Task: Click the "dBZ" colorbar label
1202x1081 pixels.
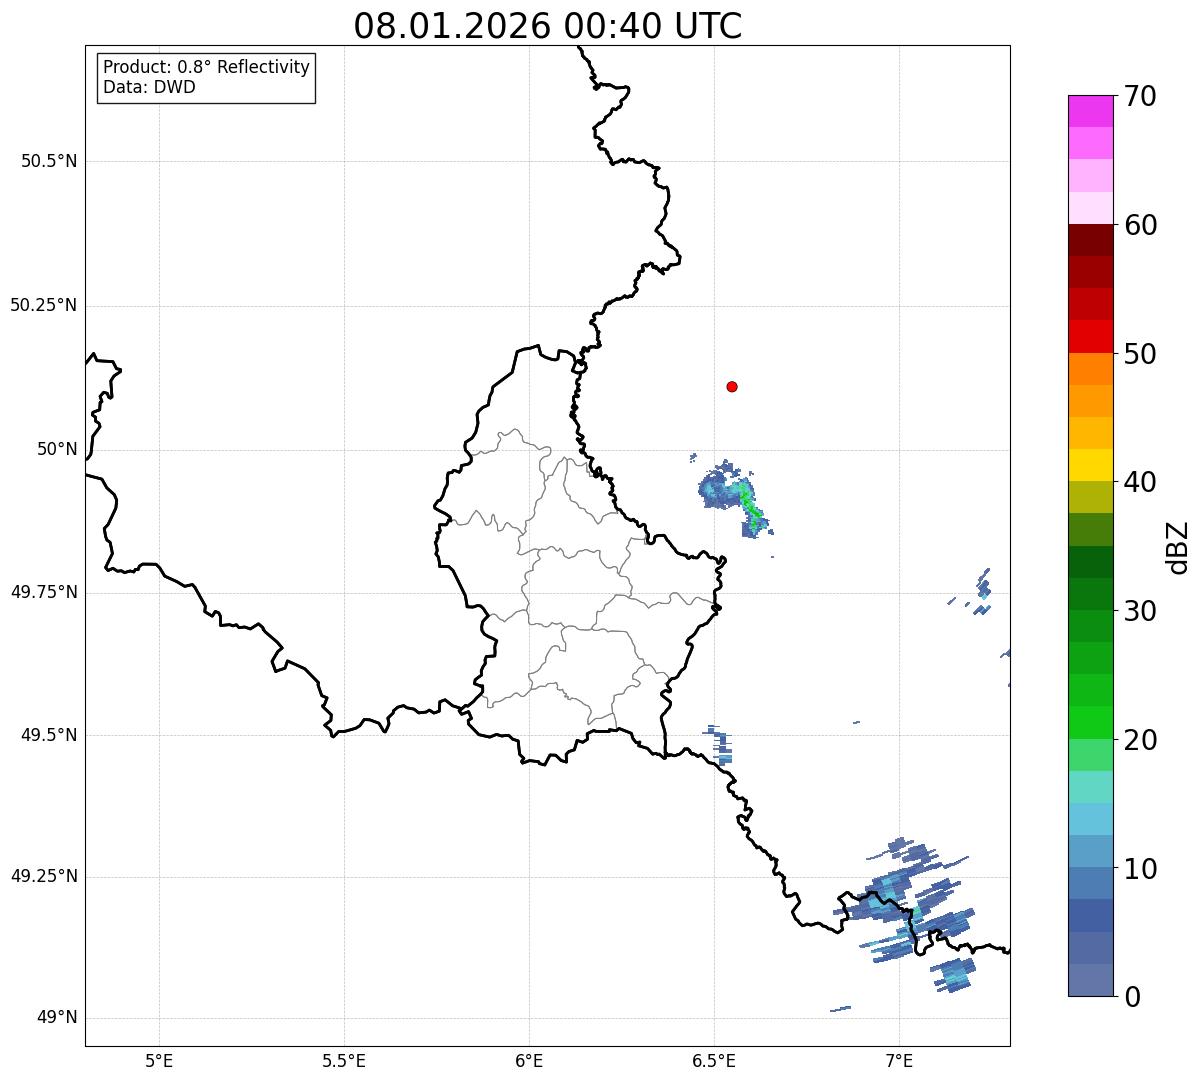Action: tap(1178, 547)
